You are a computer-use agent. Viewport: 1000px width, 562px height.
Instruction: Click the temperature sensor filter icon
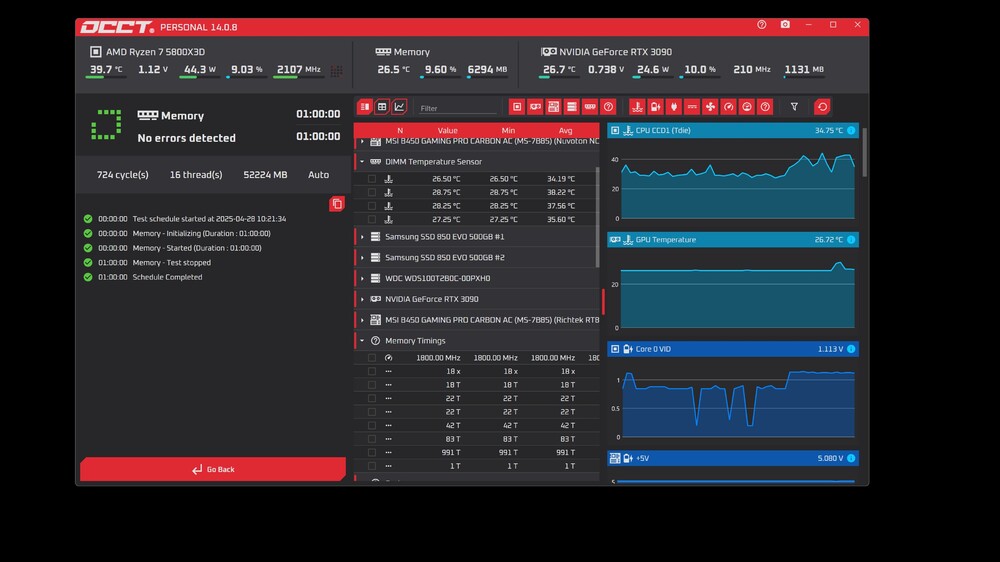[636, 107]
